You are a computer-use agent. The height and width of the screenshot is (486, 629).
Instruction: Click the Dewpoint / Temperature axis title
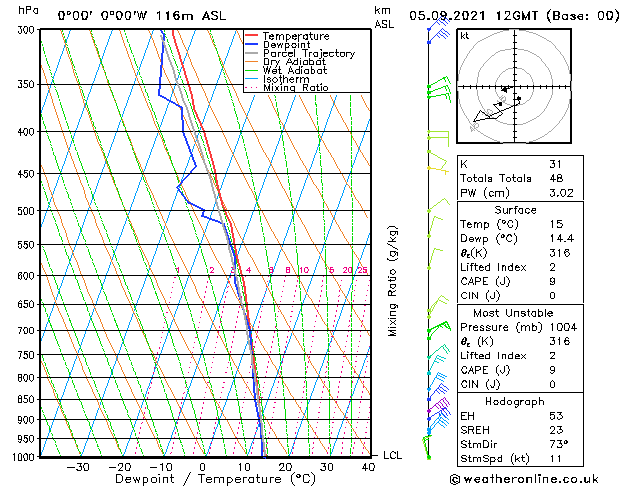pos(215,479)
